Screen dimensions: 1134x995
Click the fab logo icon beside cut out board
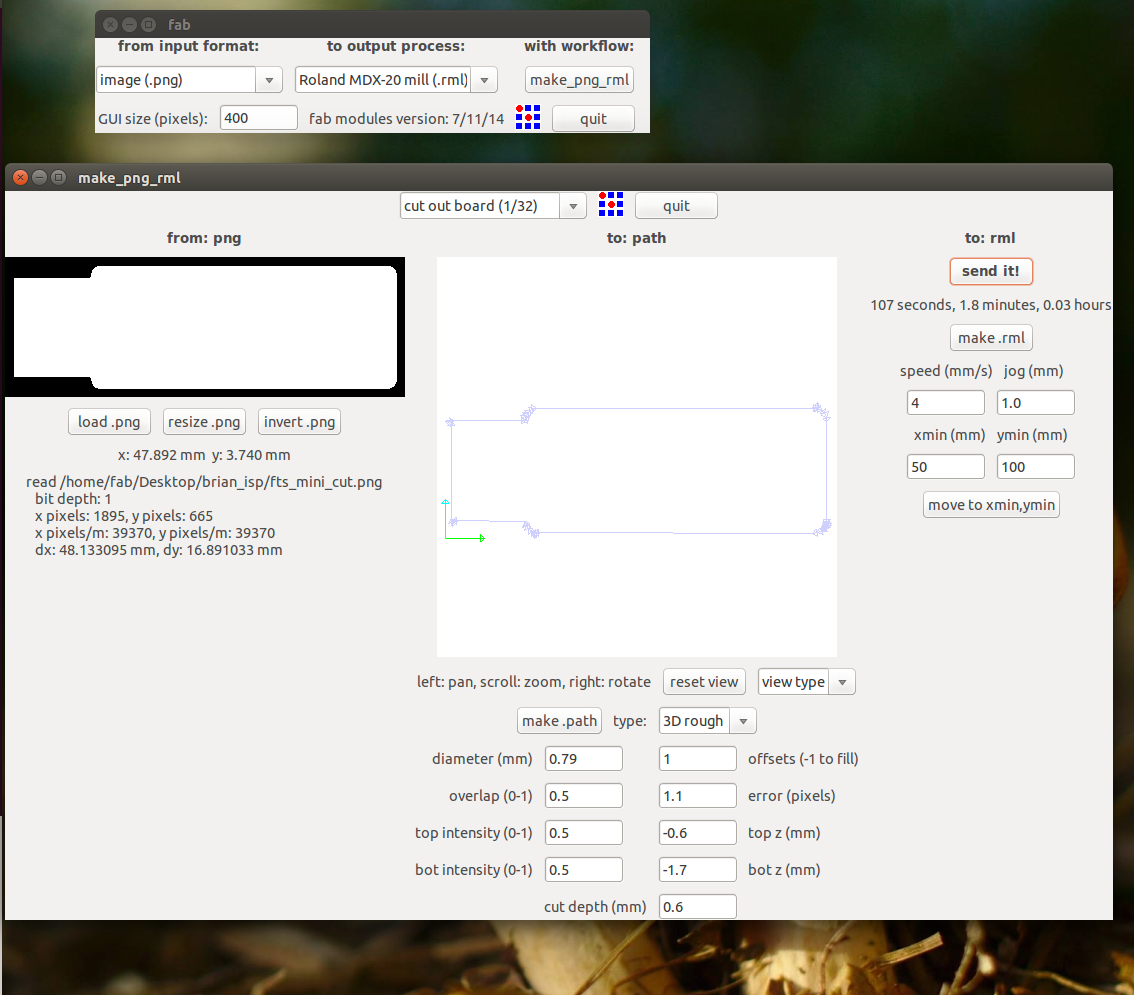click(611, 205)
